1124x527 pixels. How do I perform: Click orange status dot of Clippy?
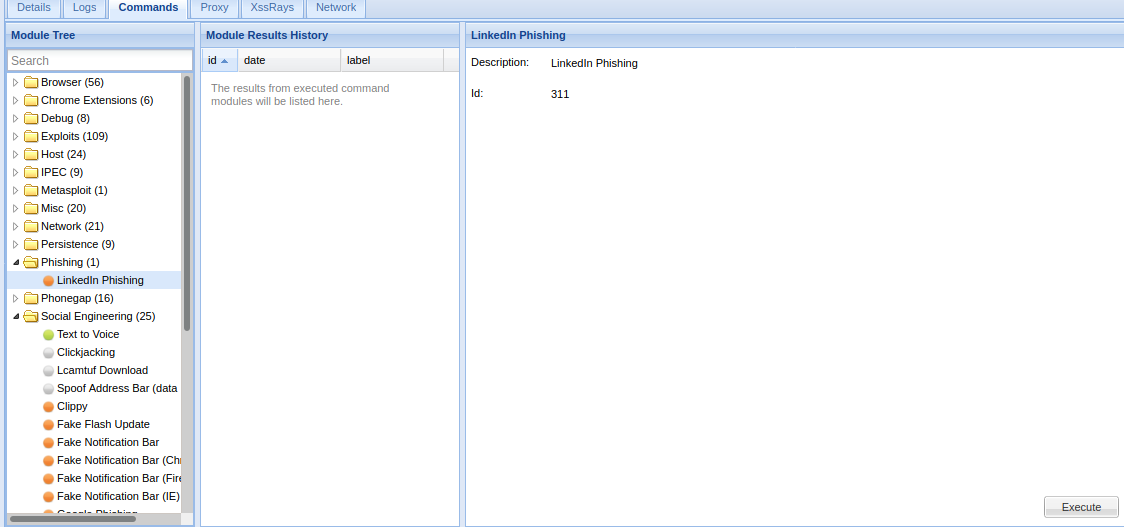(48, 407)
